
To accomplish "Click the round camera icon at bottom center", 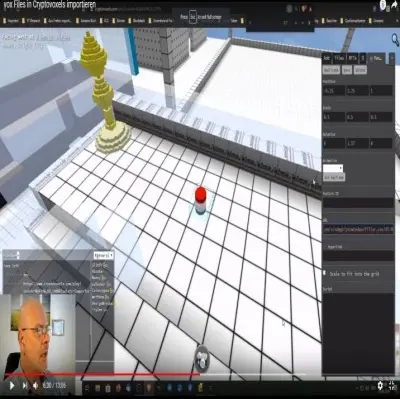I will 202,359.
